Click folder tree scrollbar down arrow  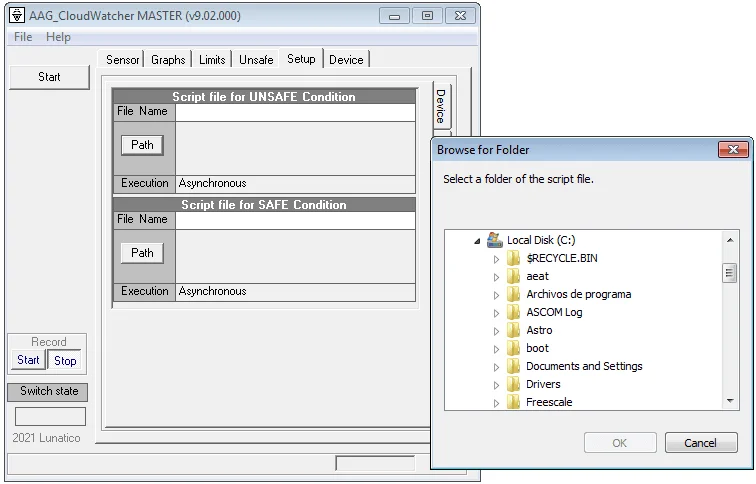(x=730, y=401)
